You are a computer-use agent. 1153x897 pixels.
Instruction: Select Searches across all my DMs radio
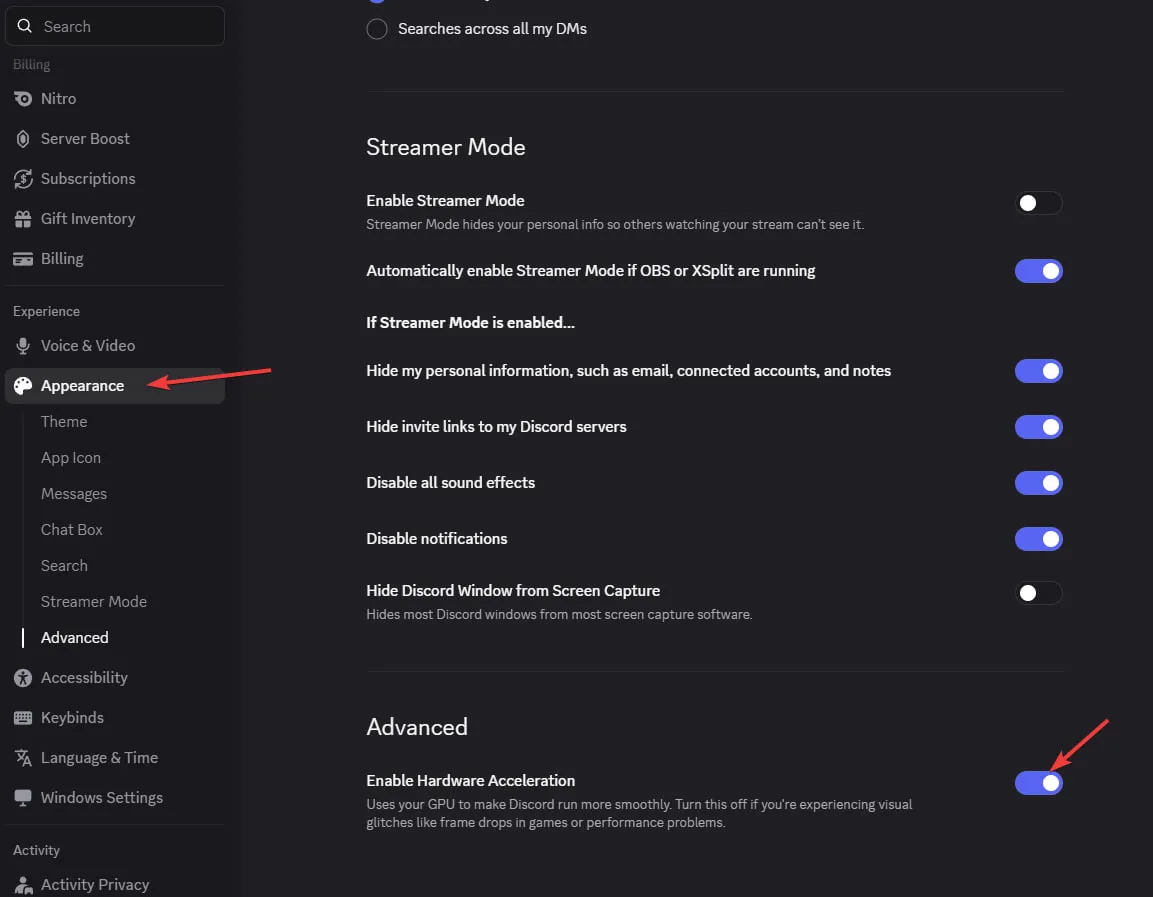pyautogui.click(x=376, y=29)
